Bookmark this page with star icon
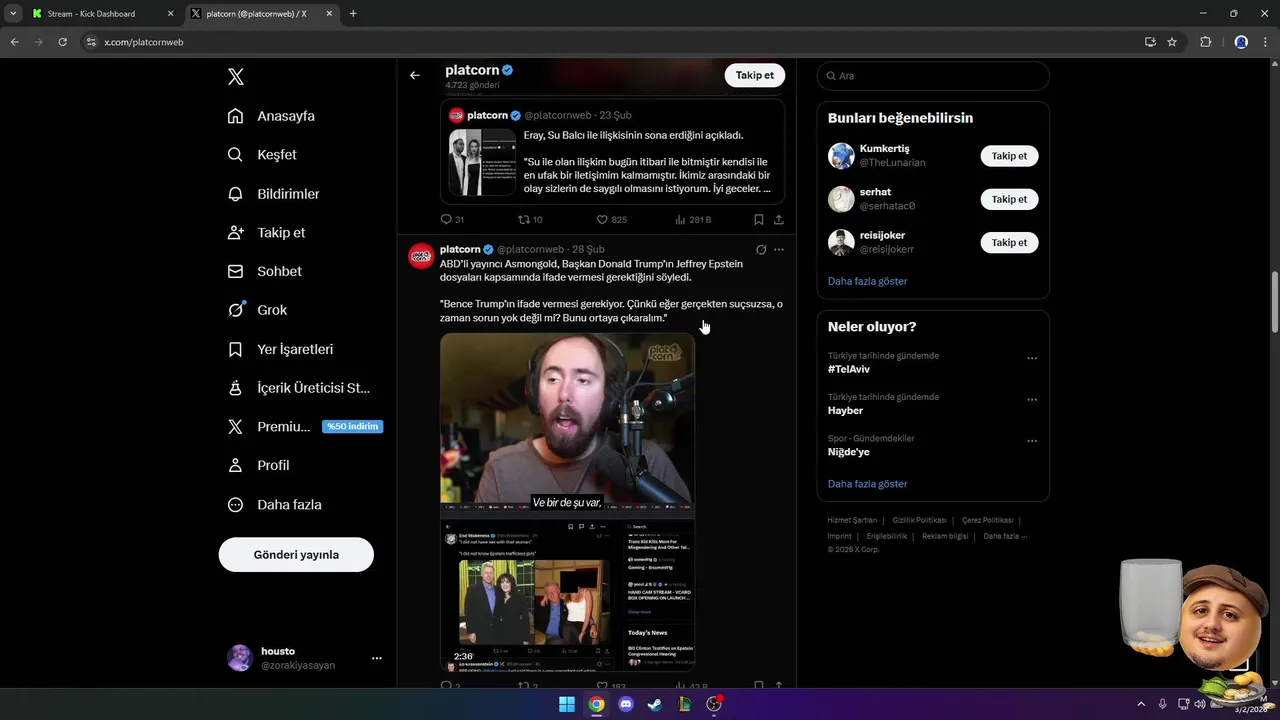 (x=1172, y=42)
